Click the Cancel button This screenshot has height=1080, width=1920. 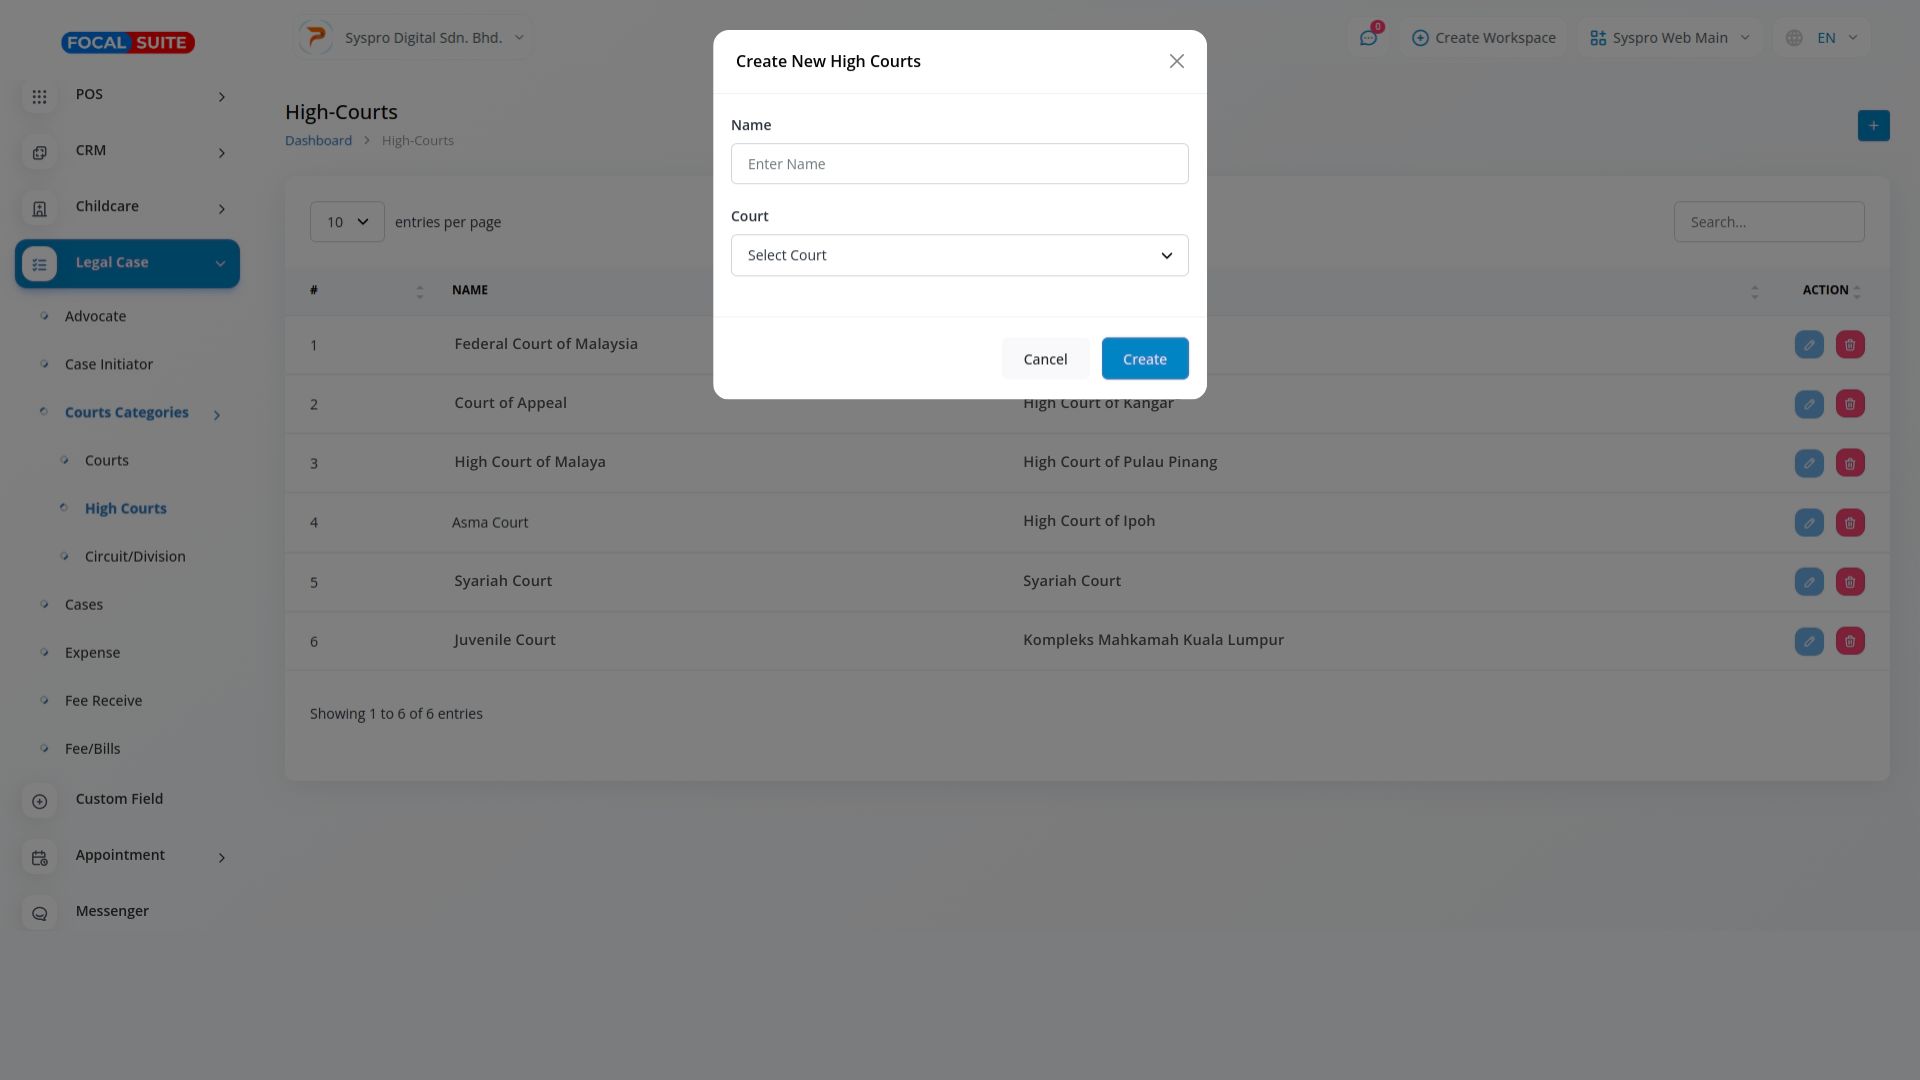click(1045, 359)
